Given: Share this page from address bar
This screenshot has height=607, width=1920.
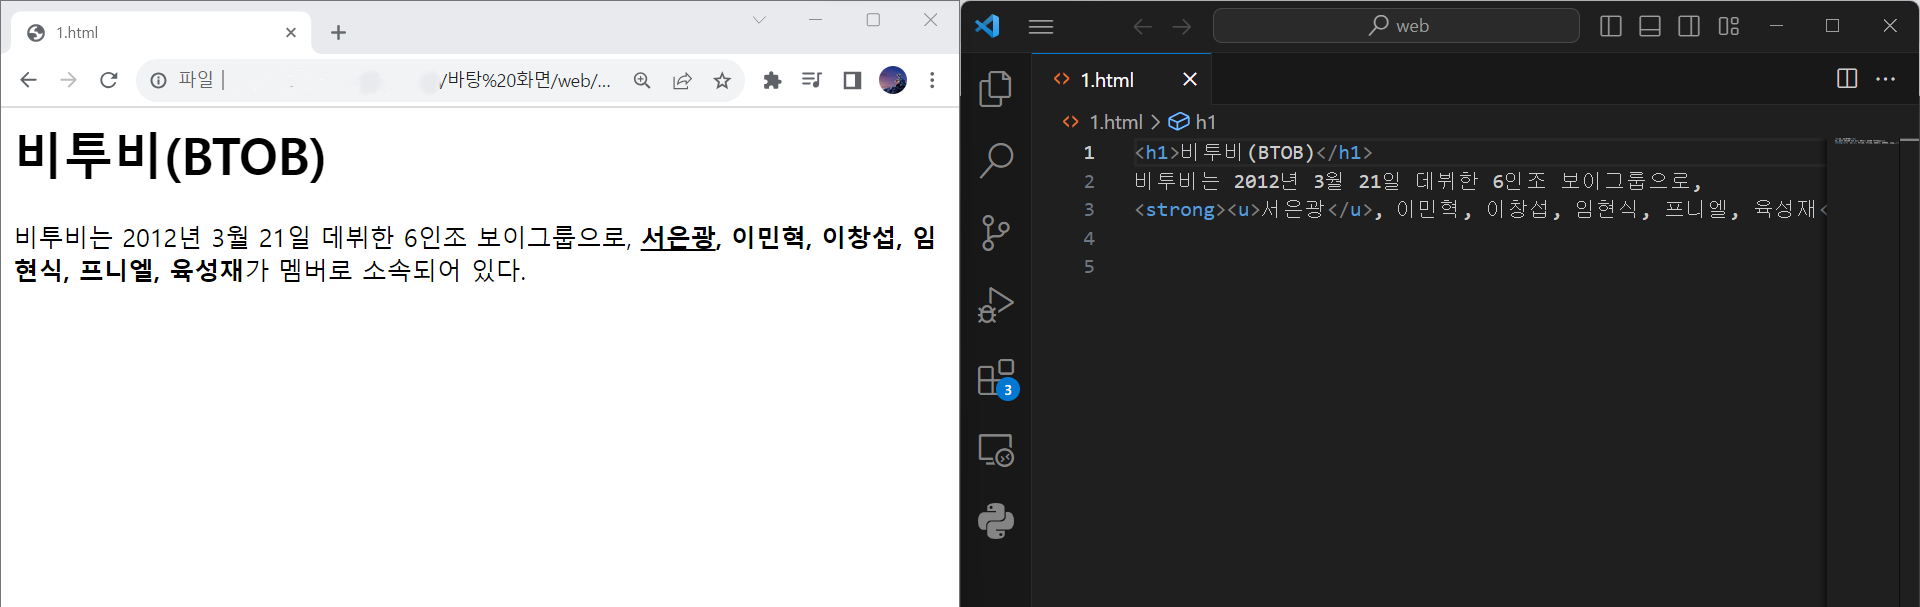Looking at the screenshot, I should 682,81.
